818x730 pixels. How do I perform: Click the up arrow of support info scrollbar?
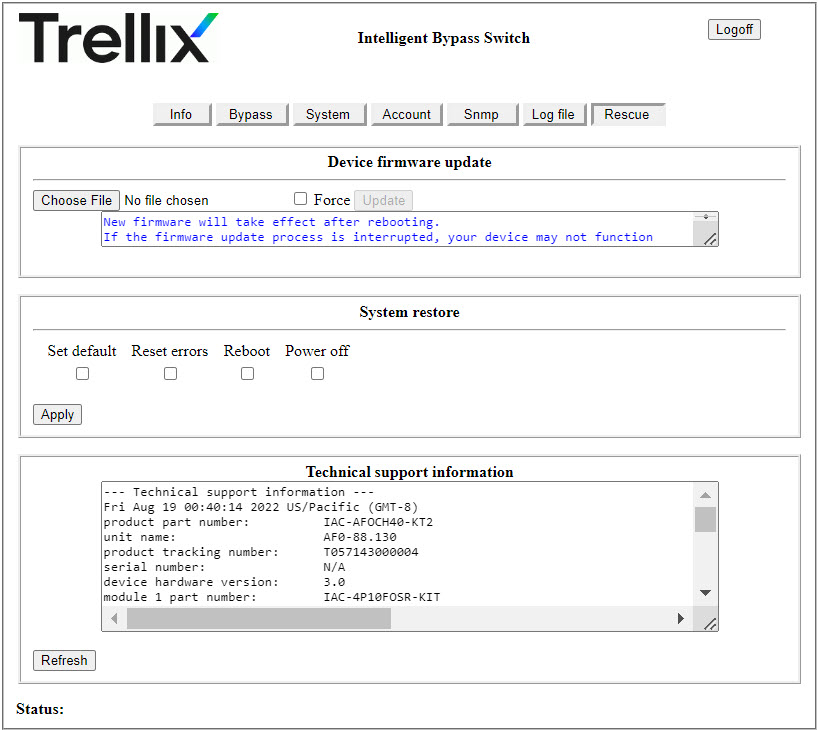click(x=705, y=495)
